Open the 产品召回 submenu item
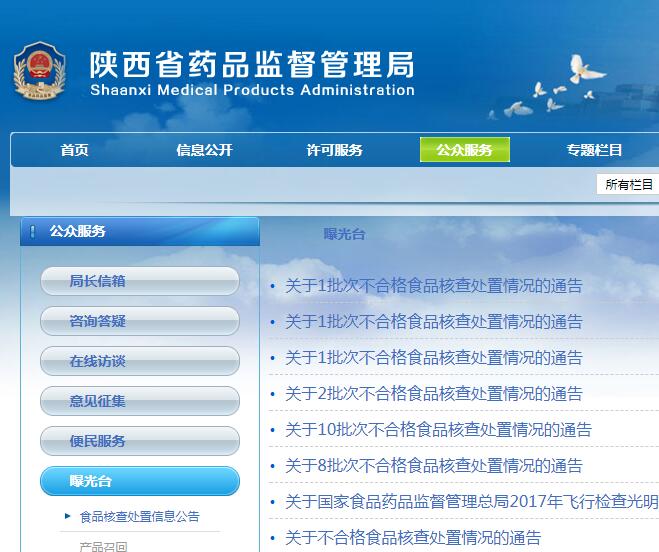659x552 pixels. (103, 546)
